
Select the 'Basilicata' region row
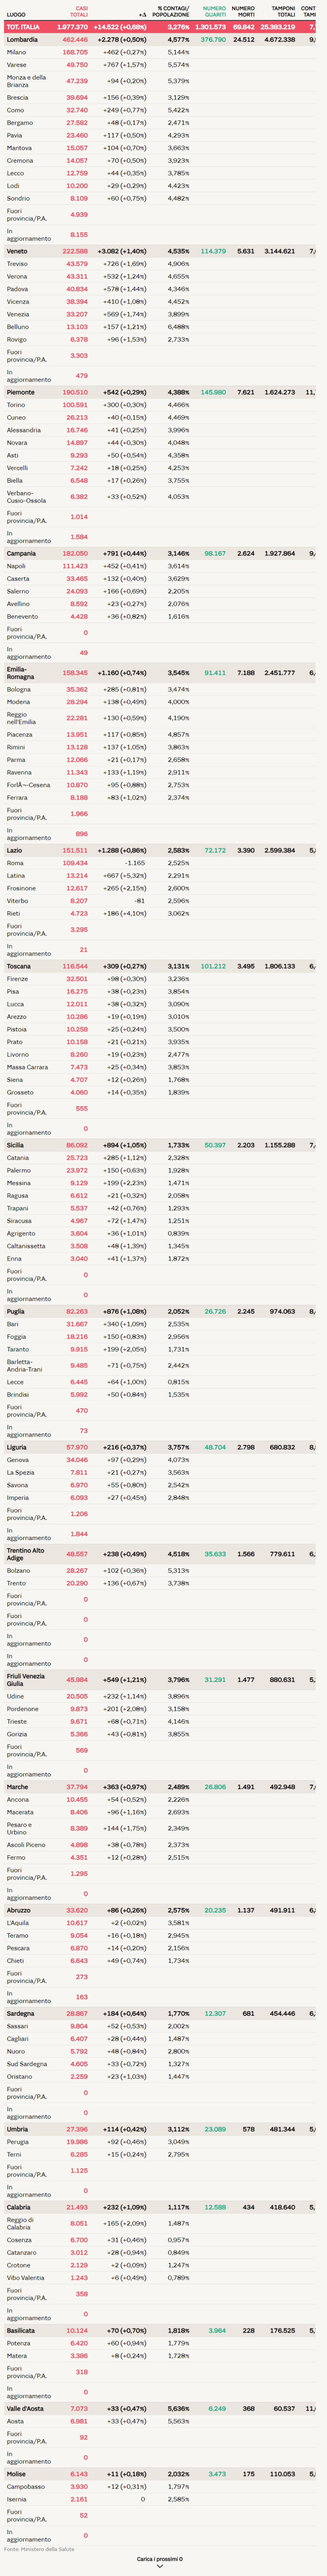pyautogui.click(x=160, y=2330)
